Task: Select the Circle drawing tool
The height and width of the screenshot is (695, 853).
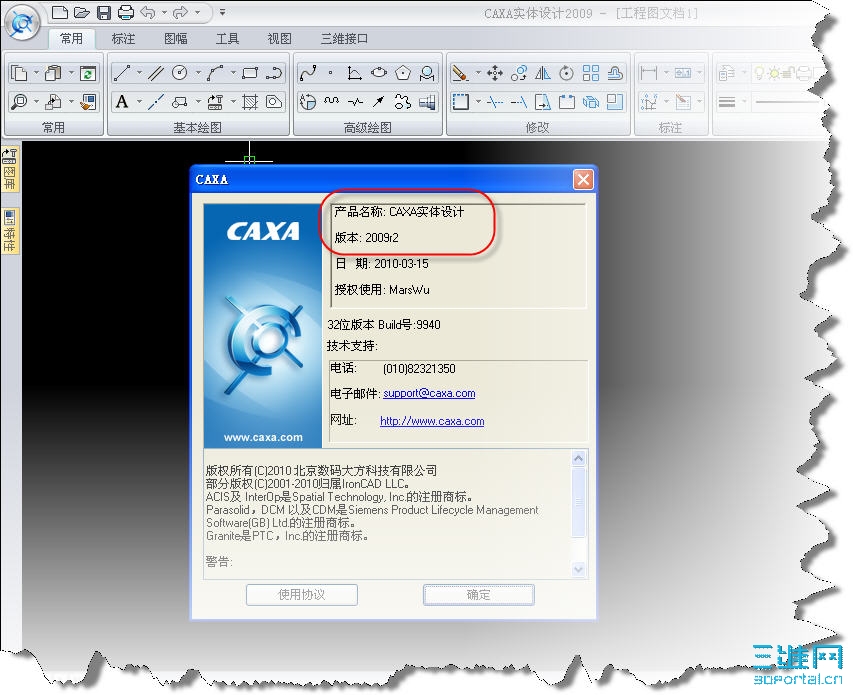Action: [180, 72]
